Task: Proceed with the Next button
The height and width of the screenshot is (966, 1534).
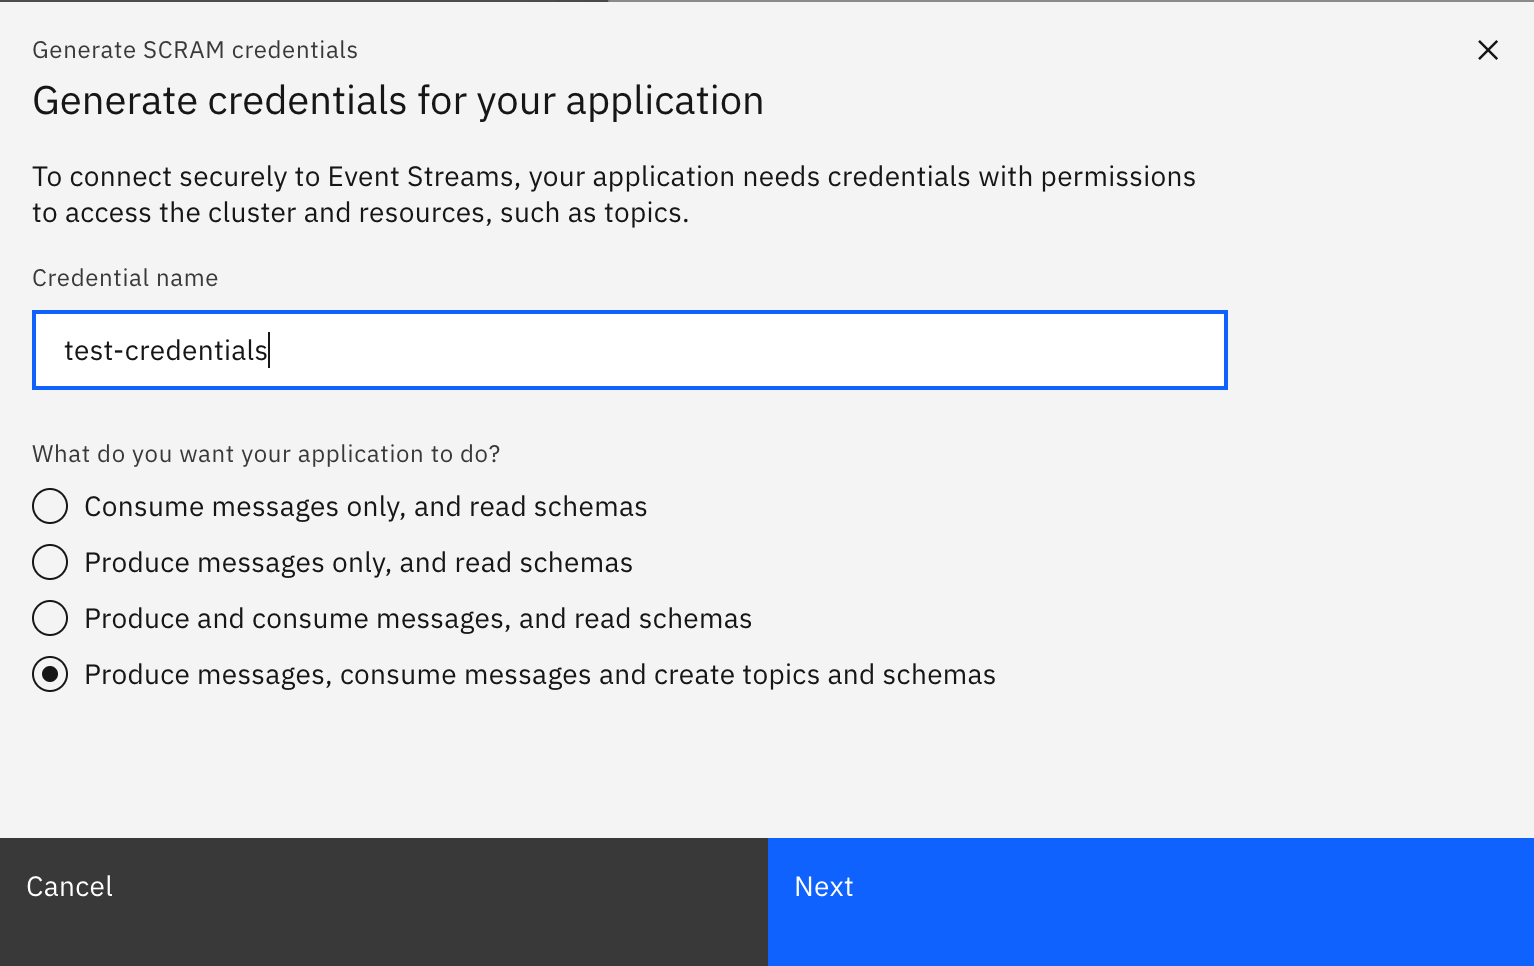Action: pyautogui.click(x=1151, y=902)
